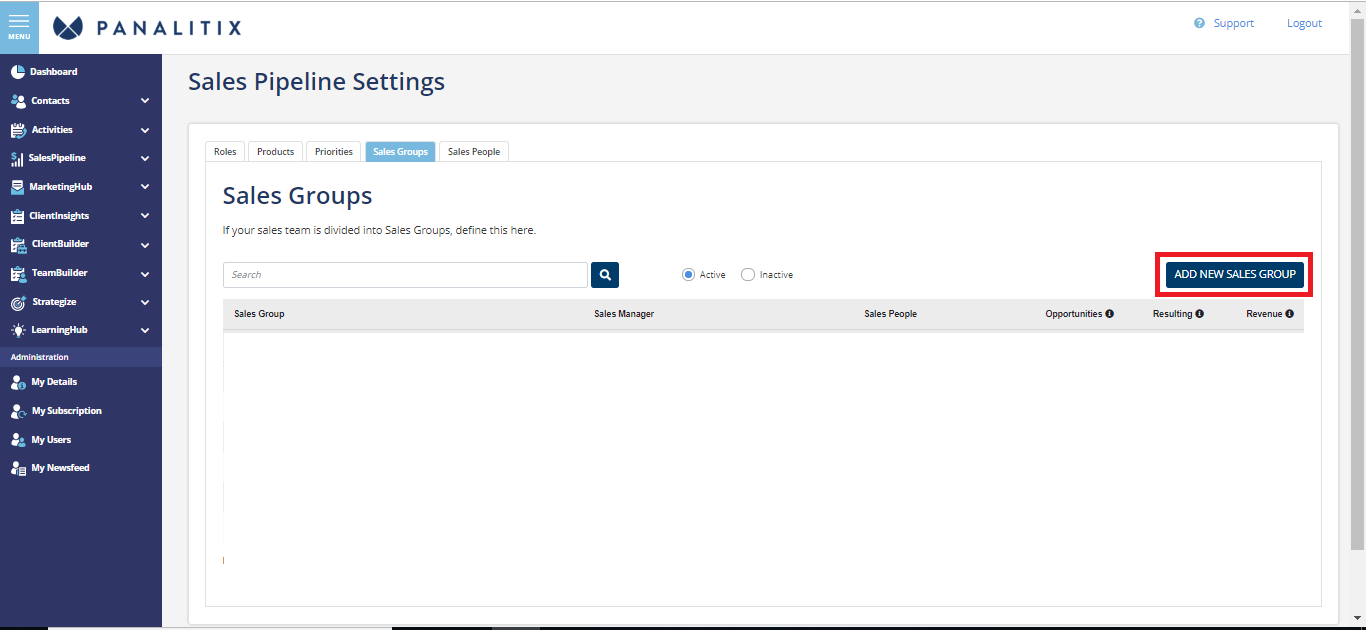Click the Opportunities column header text
Screen dimensions: 1366x630
click(1073, 314)
